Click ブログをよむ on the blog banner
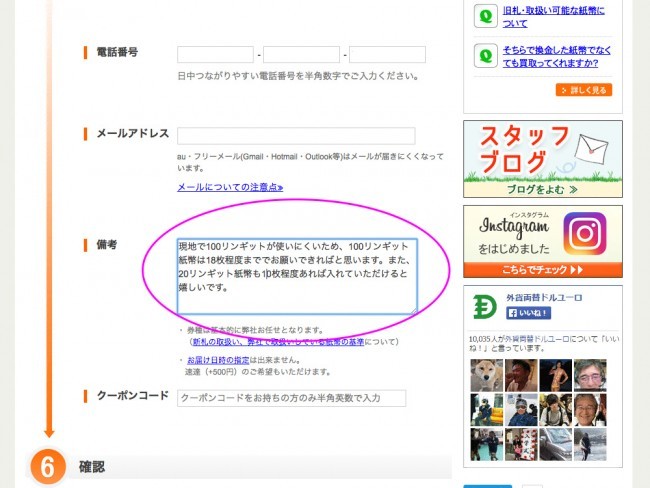 pos(542,189)
